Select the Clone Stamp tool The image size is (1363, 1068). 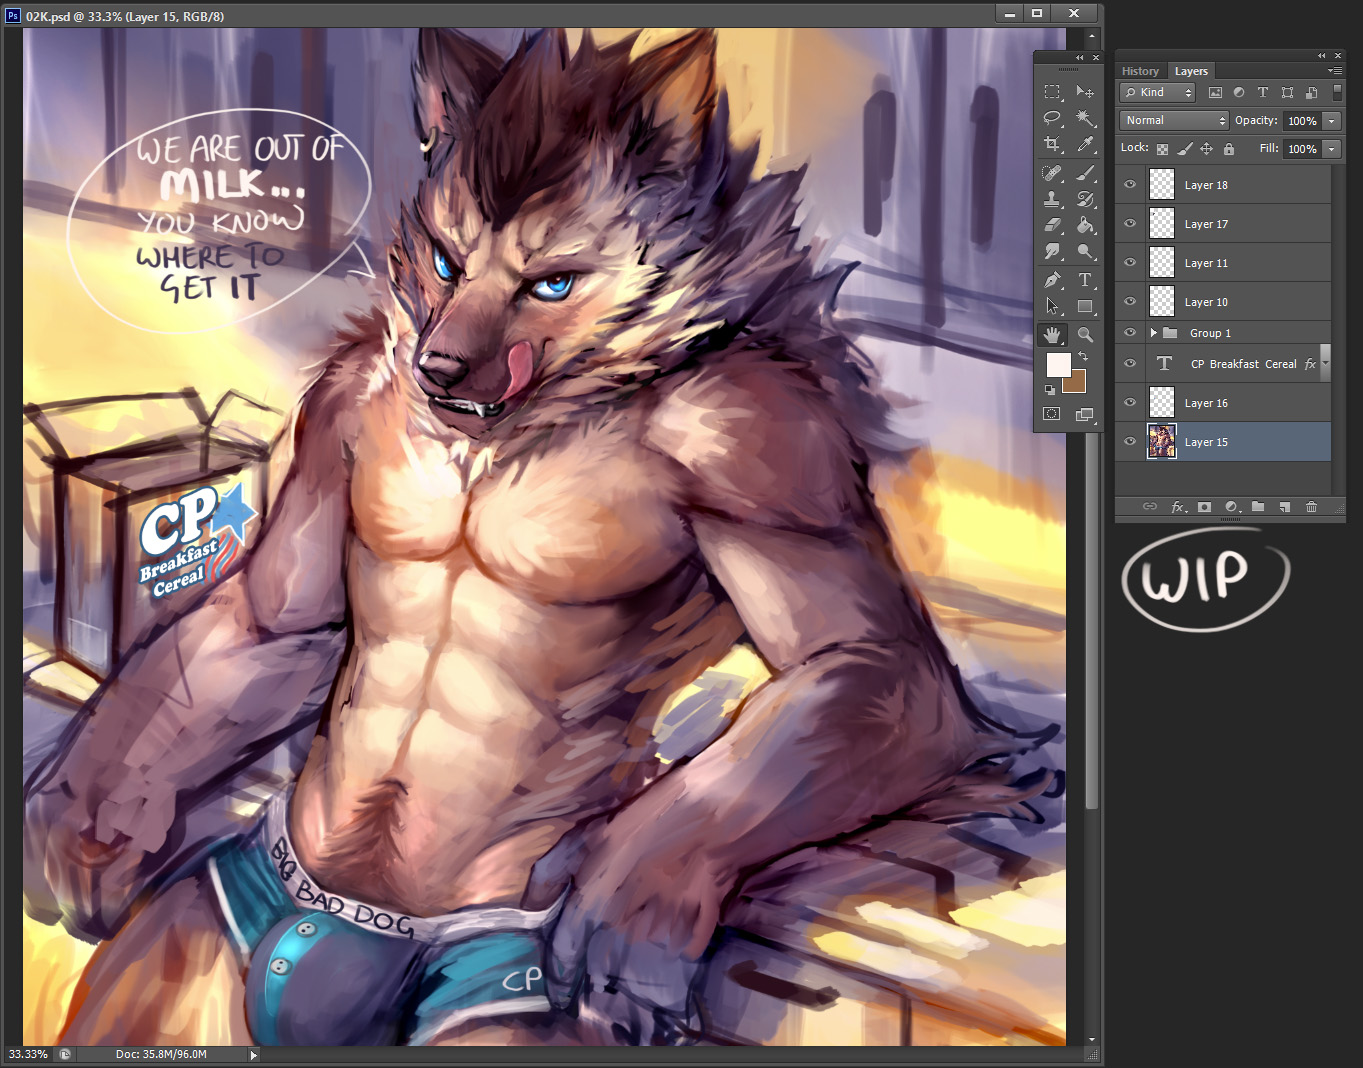tap(1052, 199)
